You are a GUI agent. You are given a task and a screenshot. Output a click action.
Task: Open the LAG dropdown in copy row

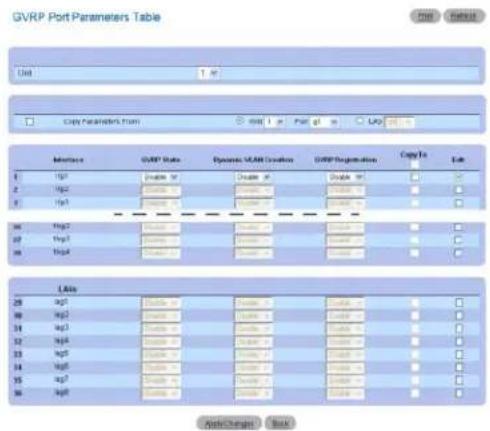click(399, 122)
